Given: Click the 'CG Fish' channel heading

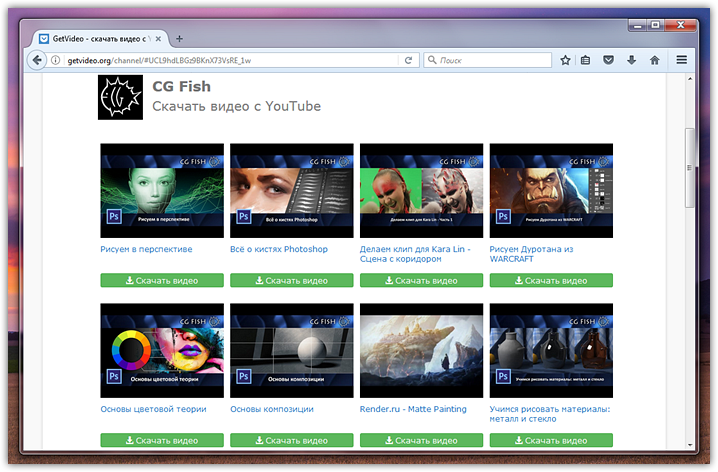Looking at the screenshot, I should tap(181, 87).
